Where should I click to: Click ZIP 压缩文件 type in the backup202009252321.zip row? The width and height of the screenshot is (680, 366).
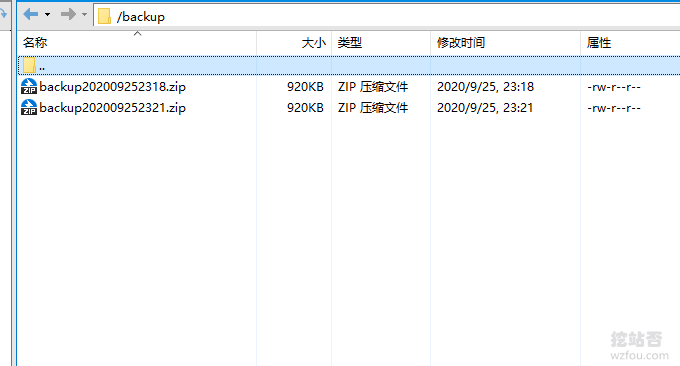373,108
